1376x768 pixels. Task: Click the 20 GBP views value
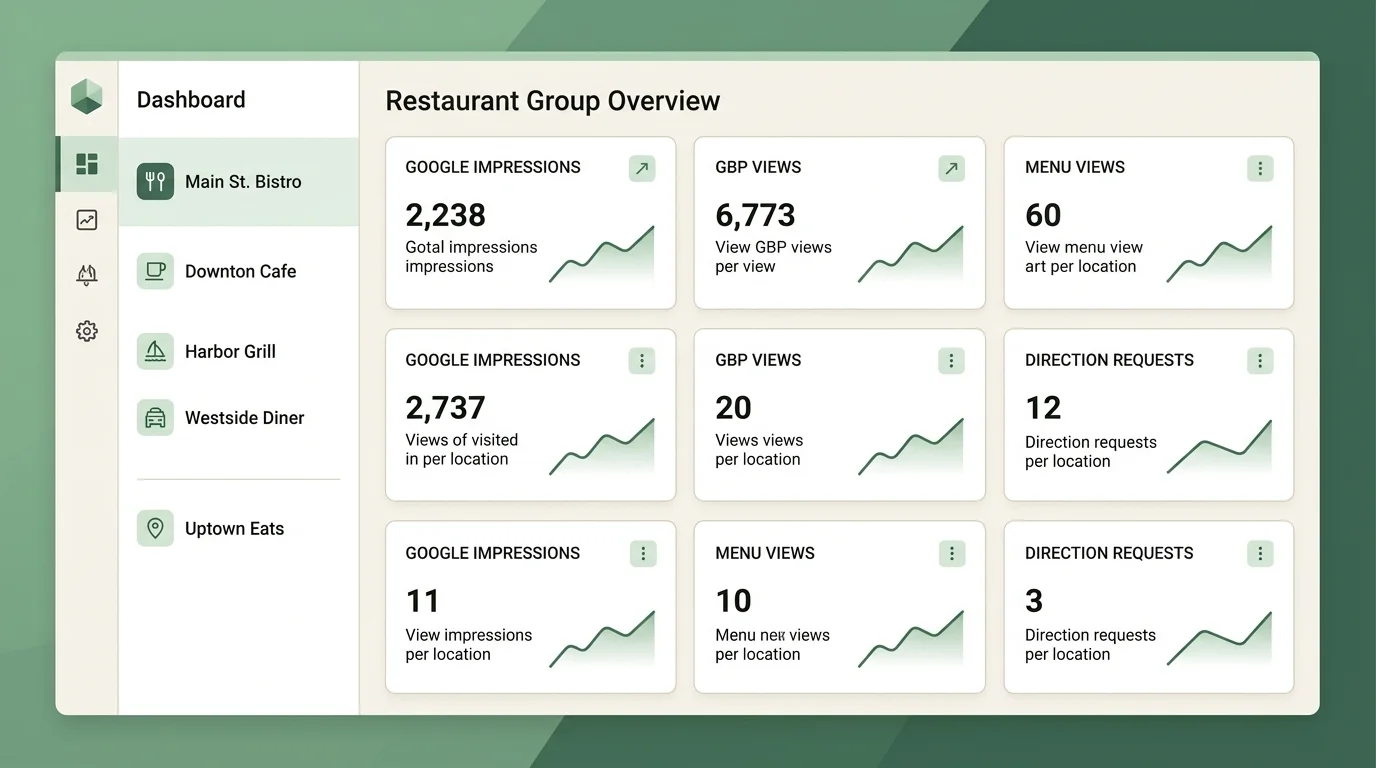click(733, 408)
